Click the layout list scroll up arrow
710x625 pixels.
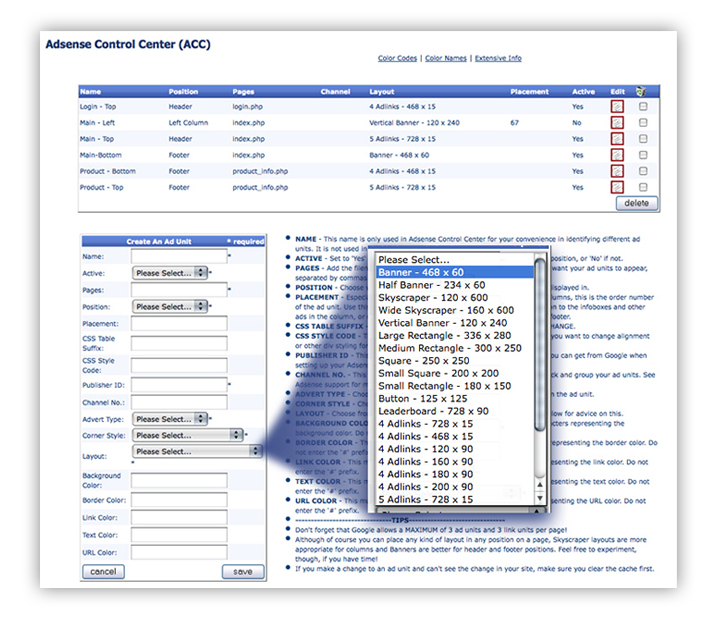(540, 485)
